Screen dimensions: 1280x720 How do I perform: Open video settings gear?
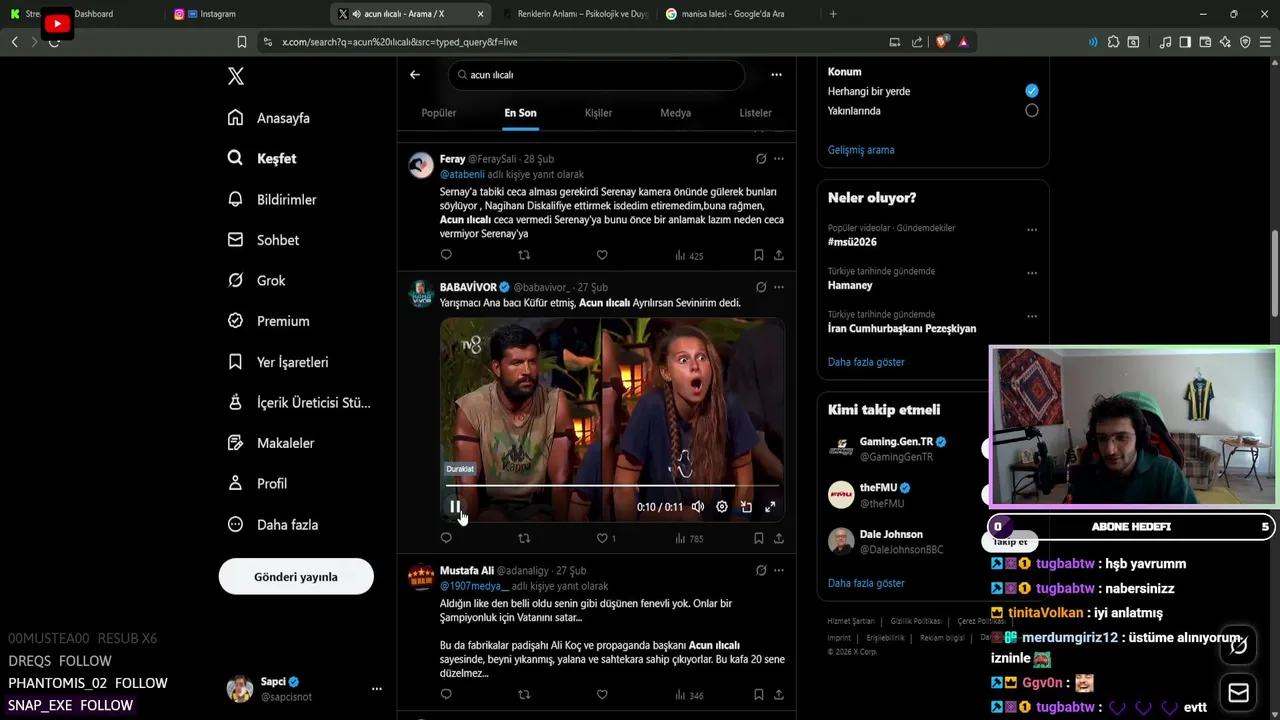point(722,507)
